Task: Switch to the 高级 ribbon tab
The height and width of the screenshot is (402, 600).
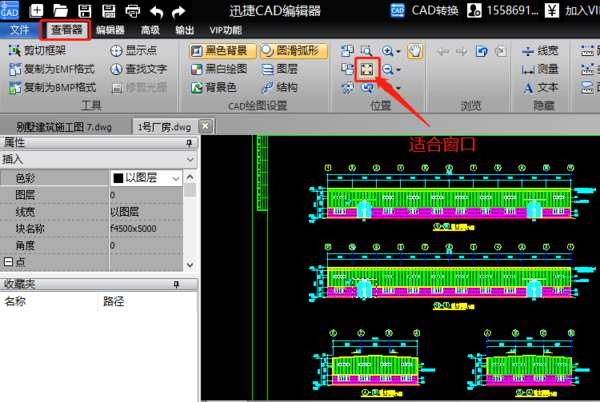Action: (x=150, y=30)
